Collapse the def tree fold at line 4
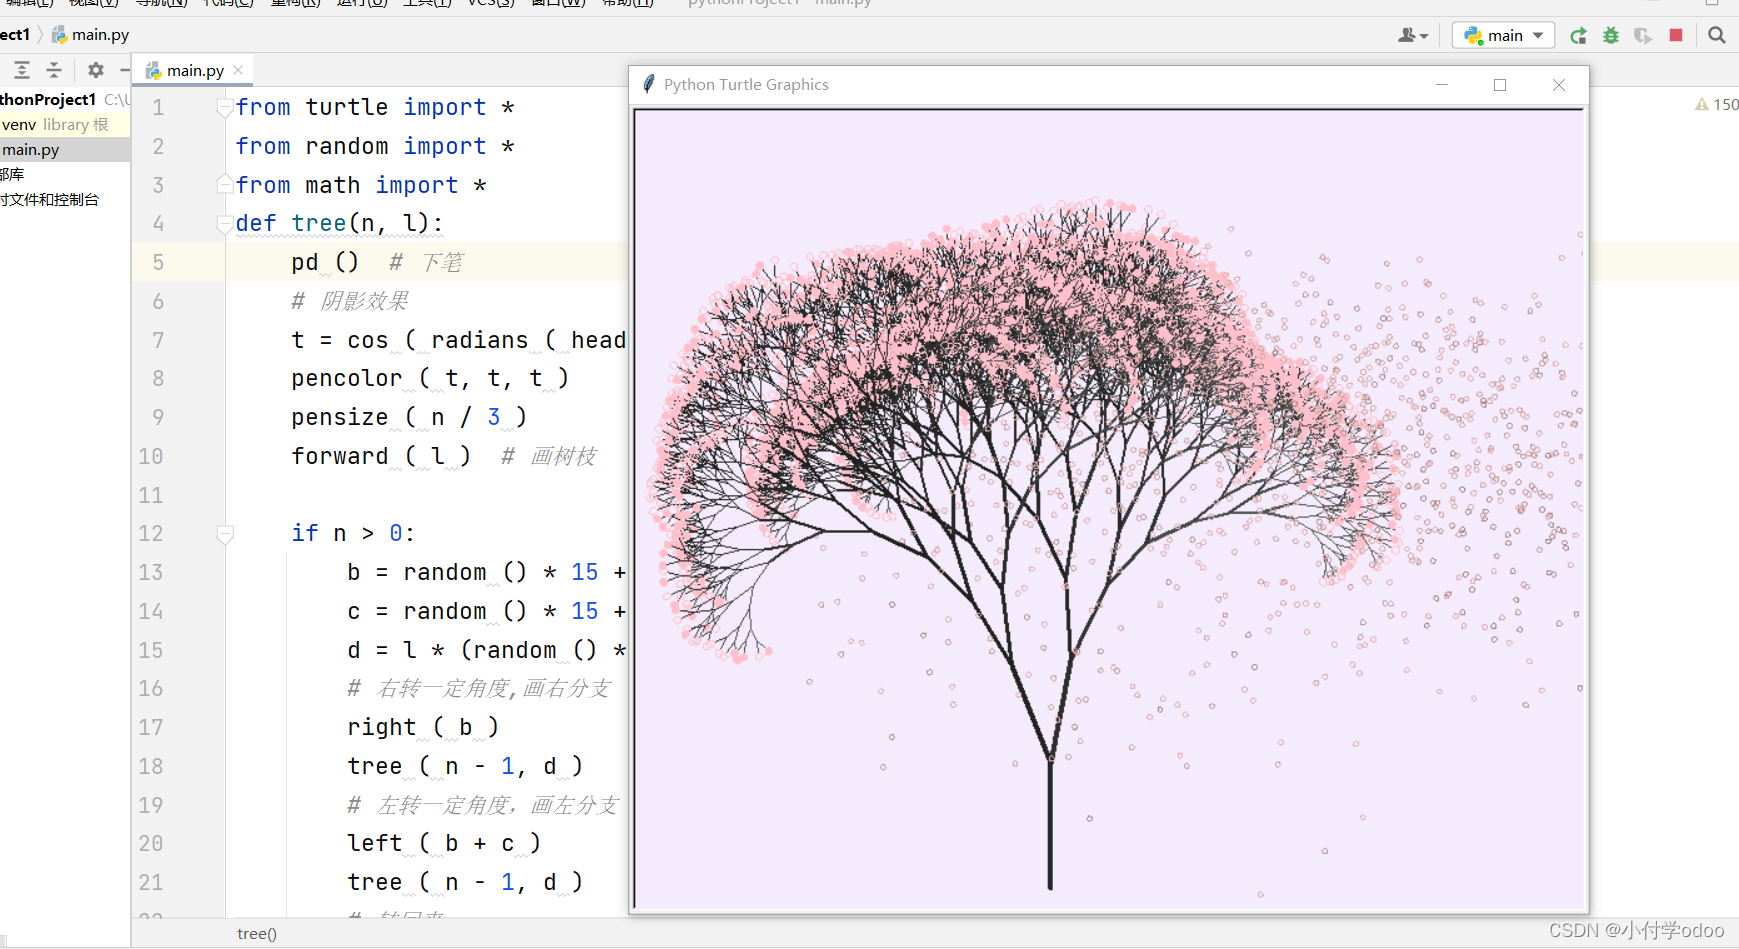 point(225,224)
